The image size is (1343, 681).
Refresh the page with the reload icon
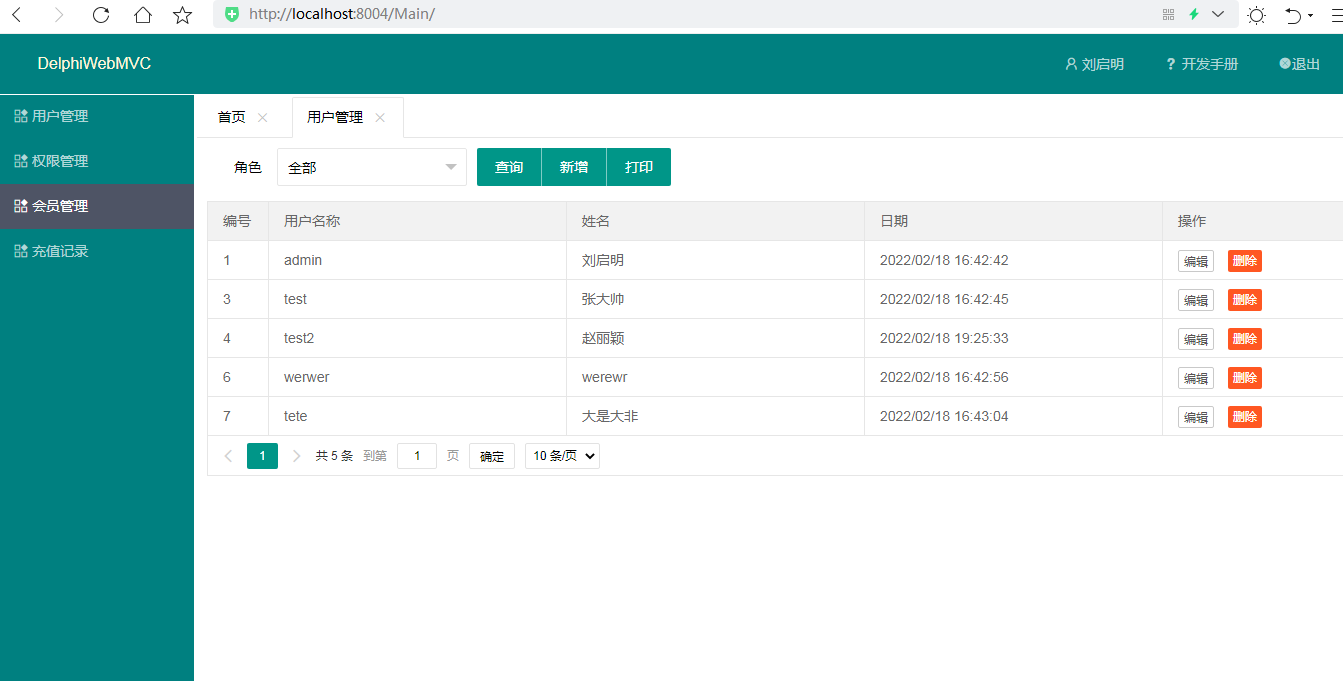click(x=100, y=15)
